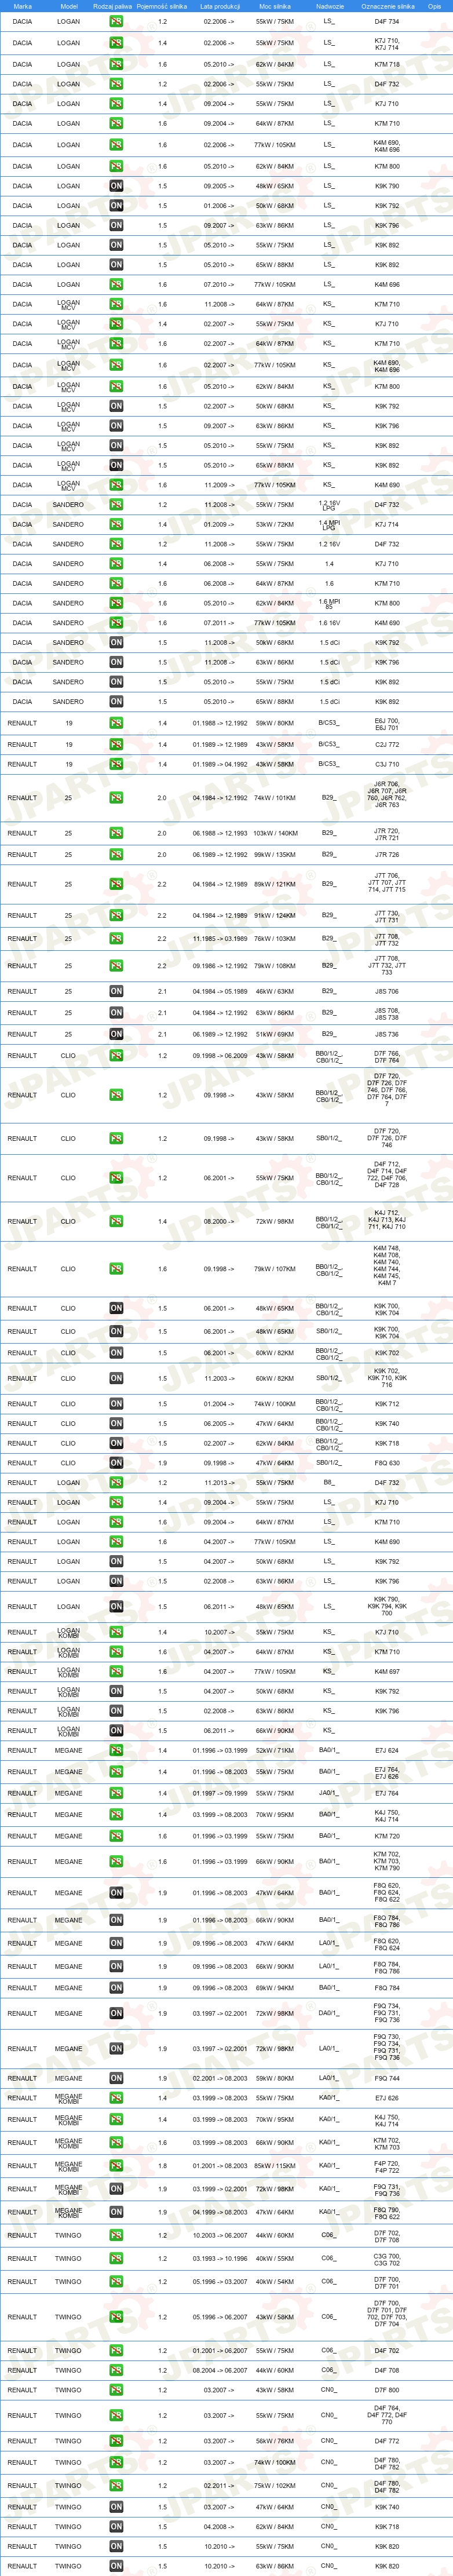453x2576 pixels.
Task: Select the 46kW / 63KM power cell
Action: pyautogui.click(x=275, y=991)
